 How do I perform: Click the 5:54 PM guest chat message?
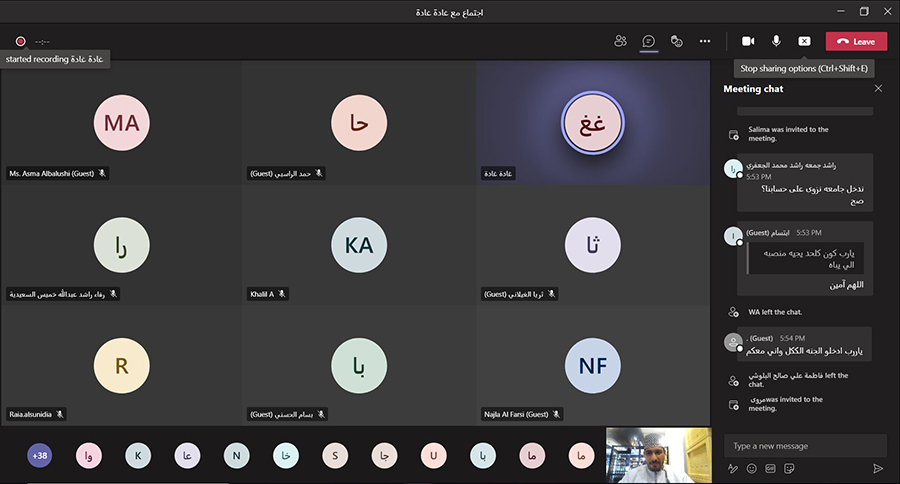tap(805, 344)
